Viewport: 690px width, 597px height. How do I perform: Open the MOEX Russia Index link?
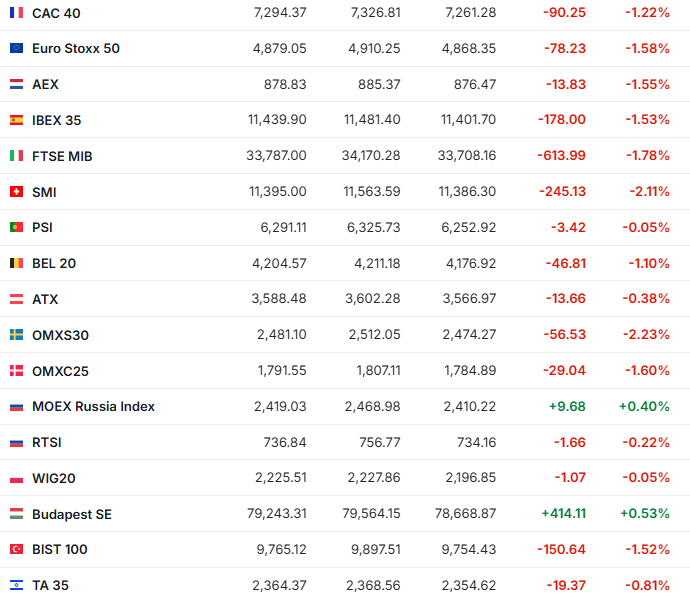(93, 407)
